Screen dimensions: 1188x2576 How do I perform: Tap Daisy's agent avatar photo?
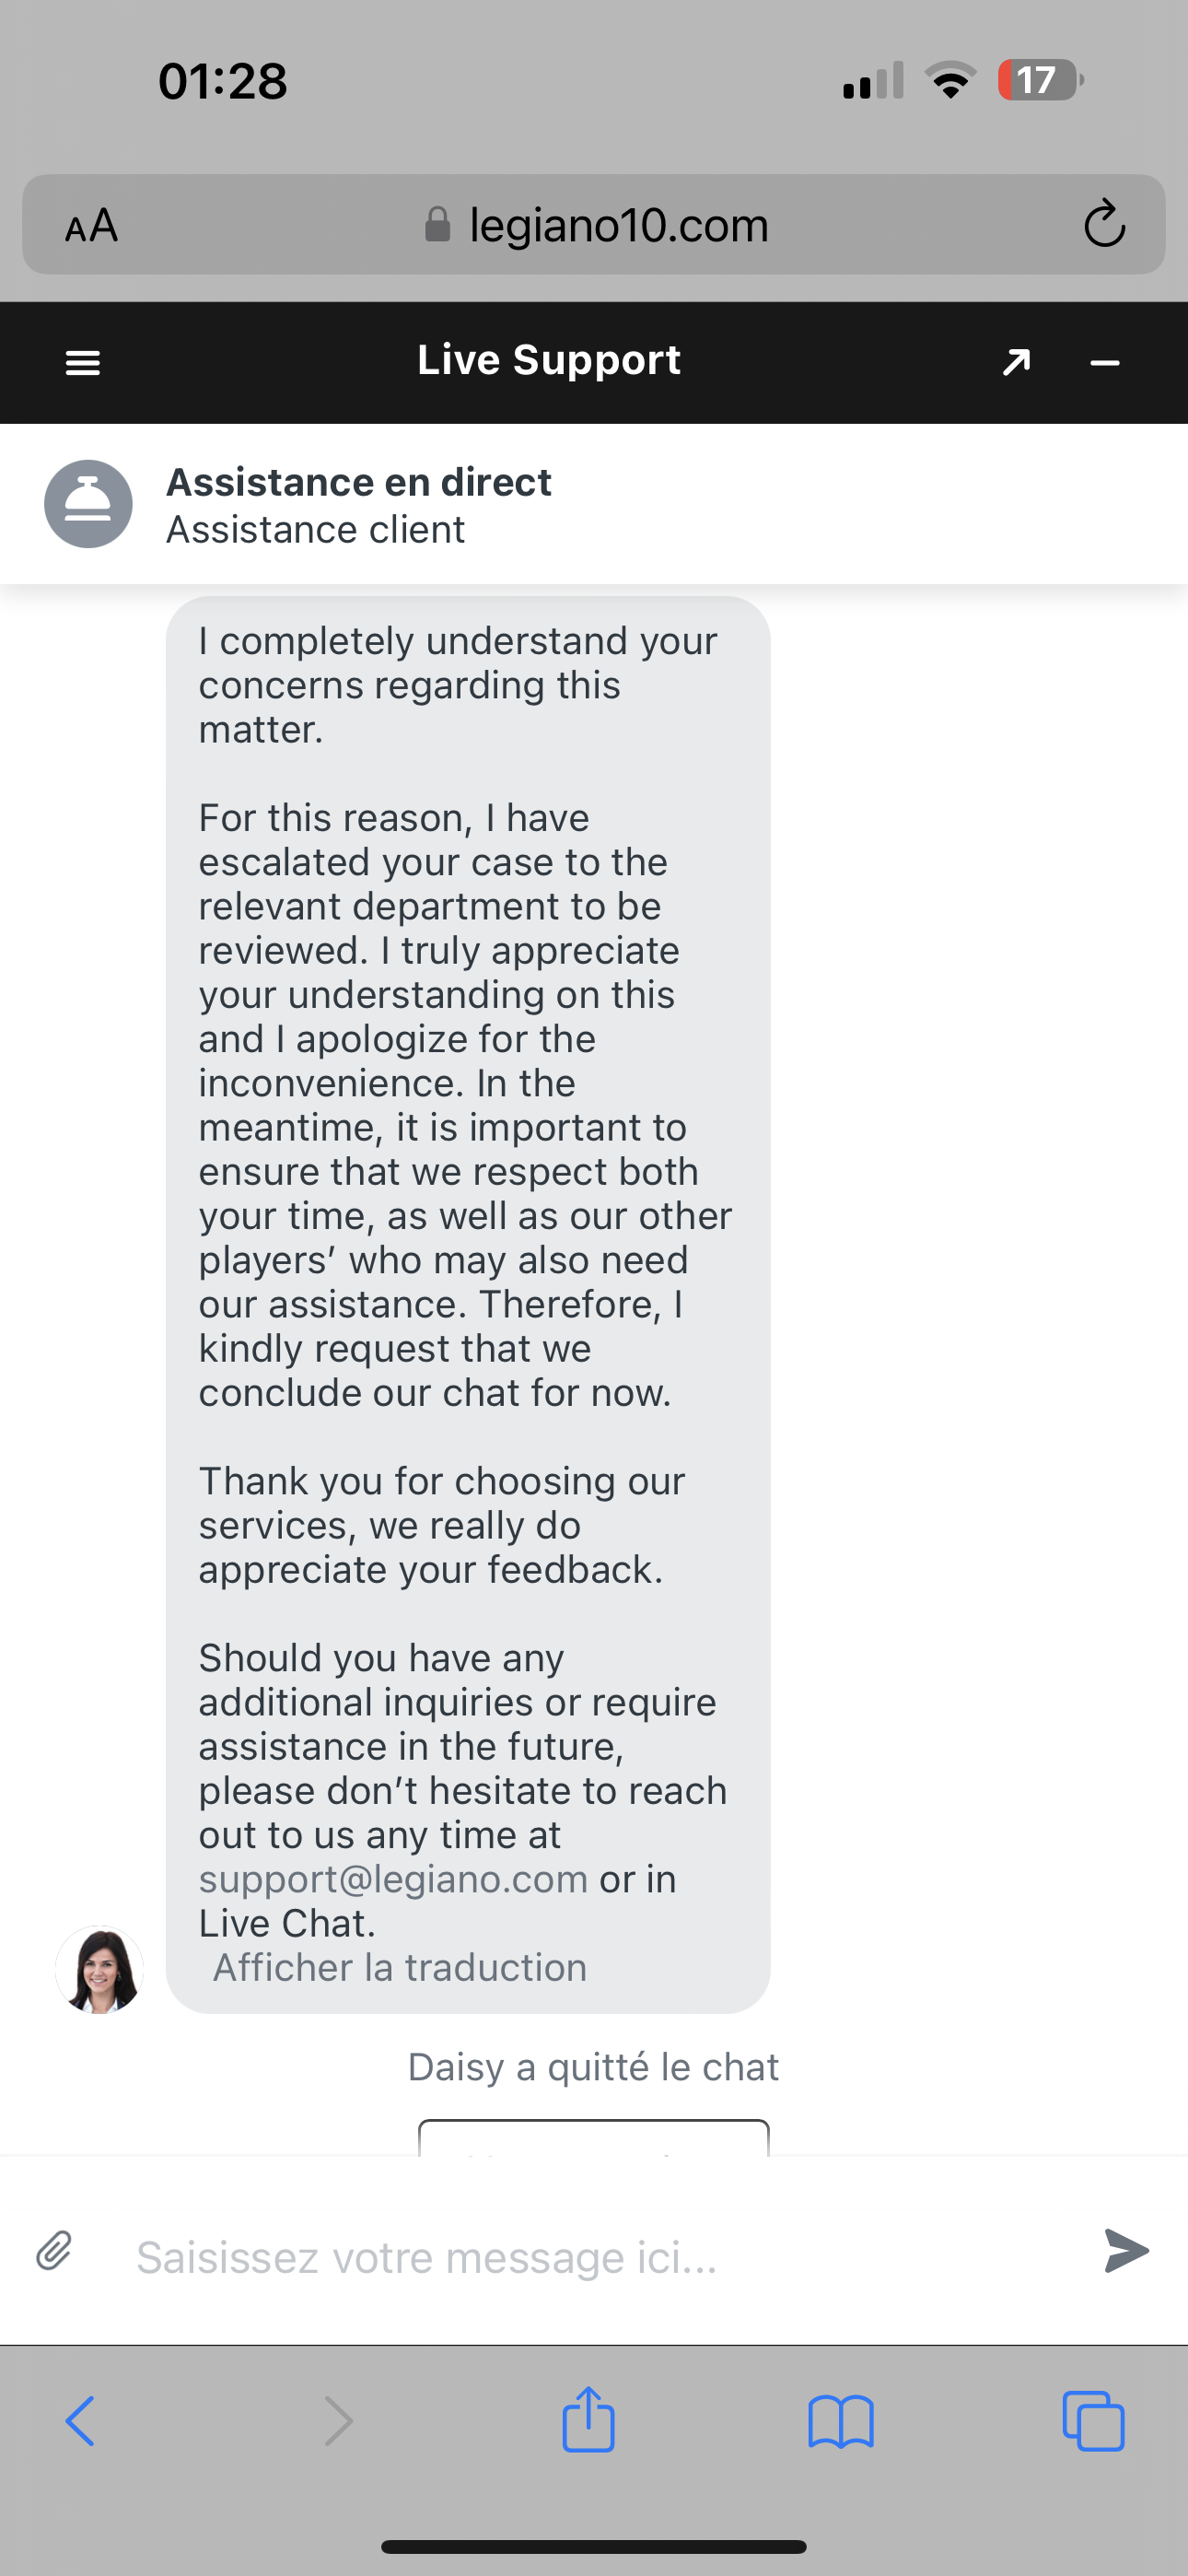click(x=99, y=1969)
